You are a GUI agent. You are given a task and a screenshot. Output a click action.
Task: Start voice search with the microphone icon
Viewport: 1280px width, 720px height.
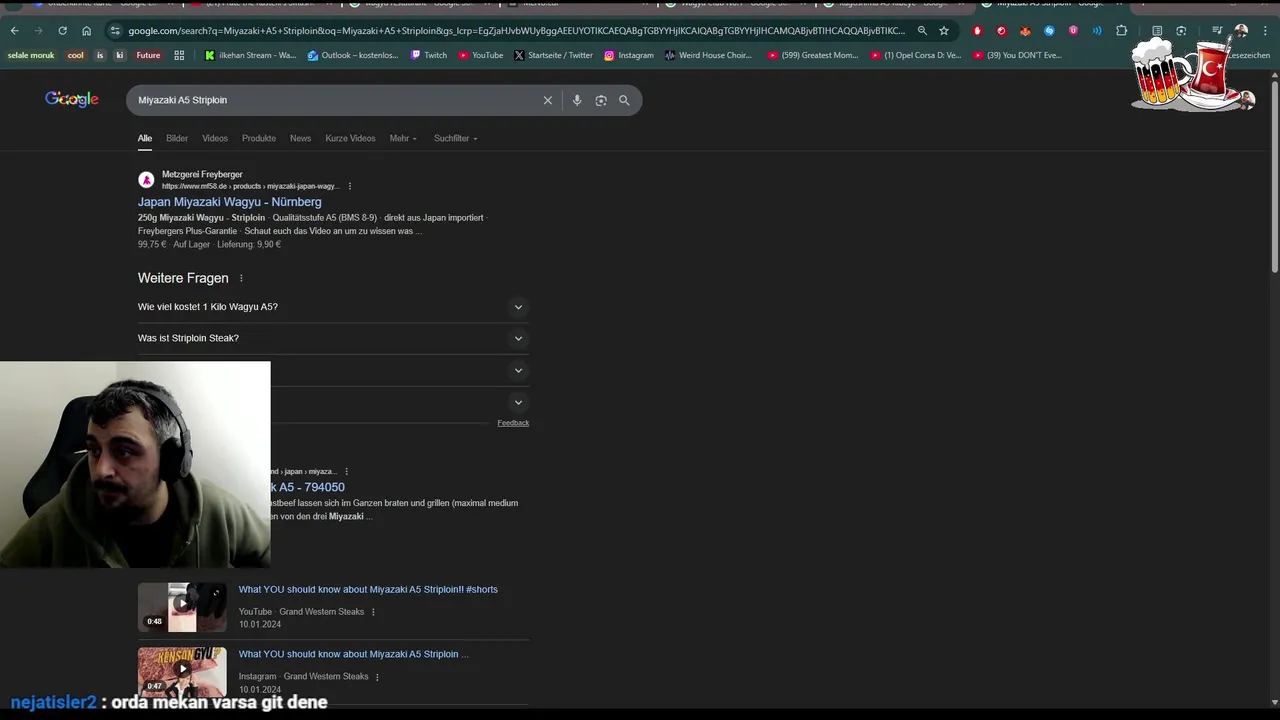click(x=577, y=100)
